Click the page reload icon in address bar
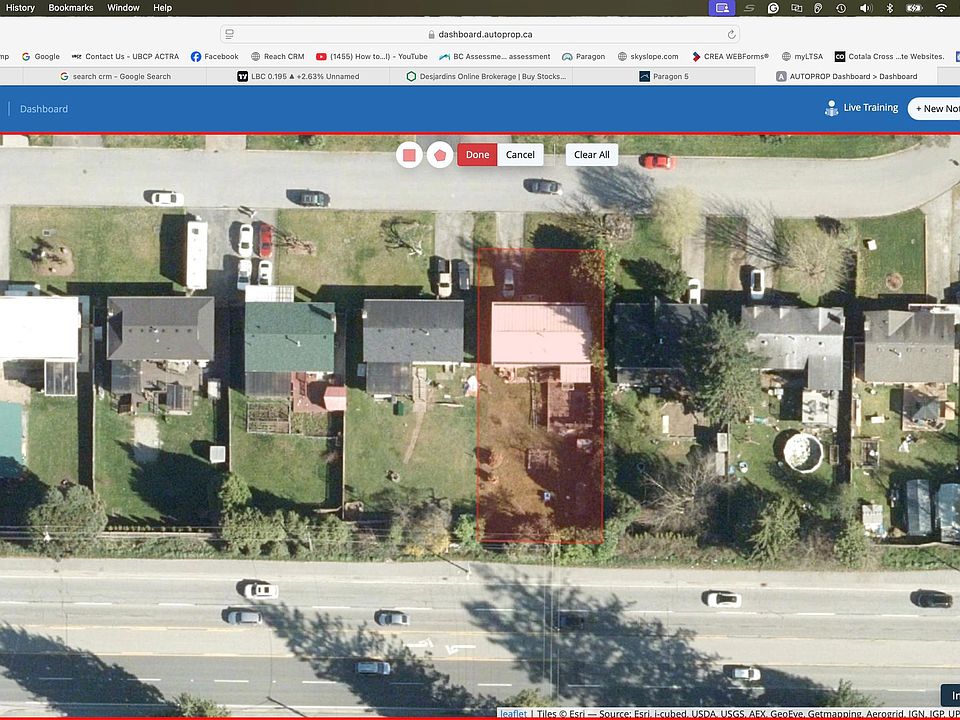 click(731, 34)
